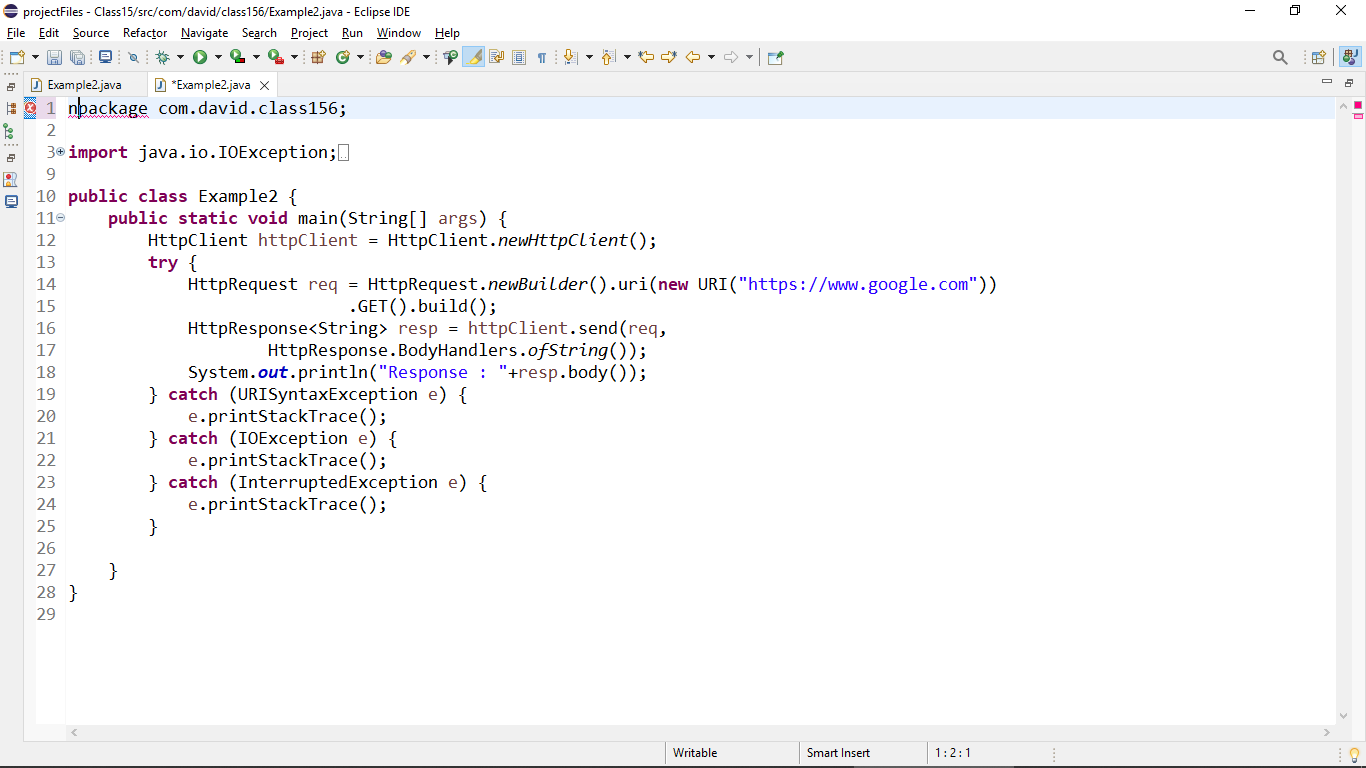Open the New wizard dropdown arrow
Screen dimensions: 1366x768
pyautogui.click(x=33, y=57)
